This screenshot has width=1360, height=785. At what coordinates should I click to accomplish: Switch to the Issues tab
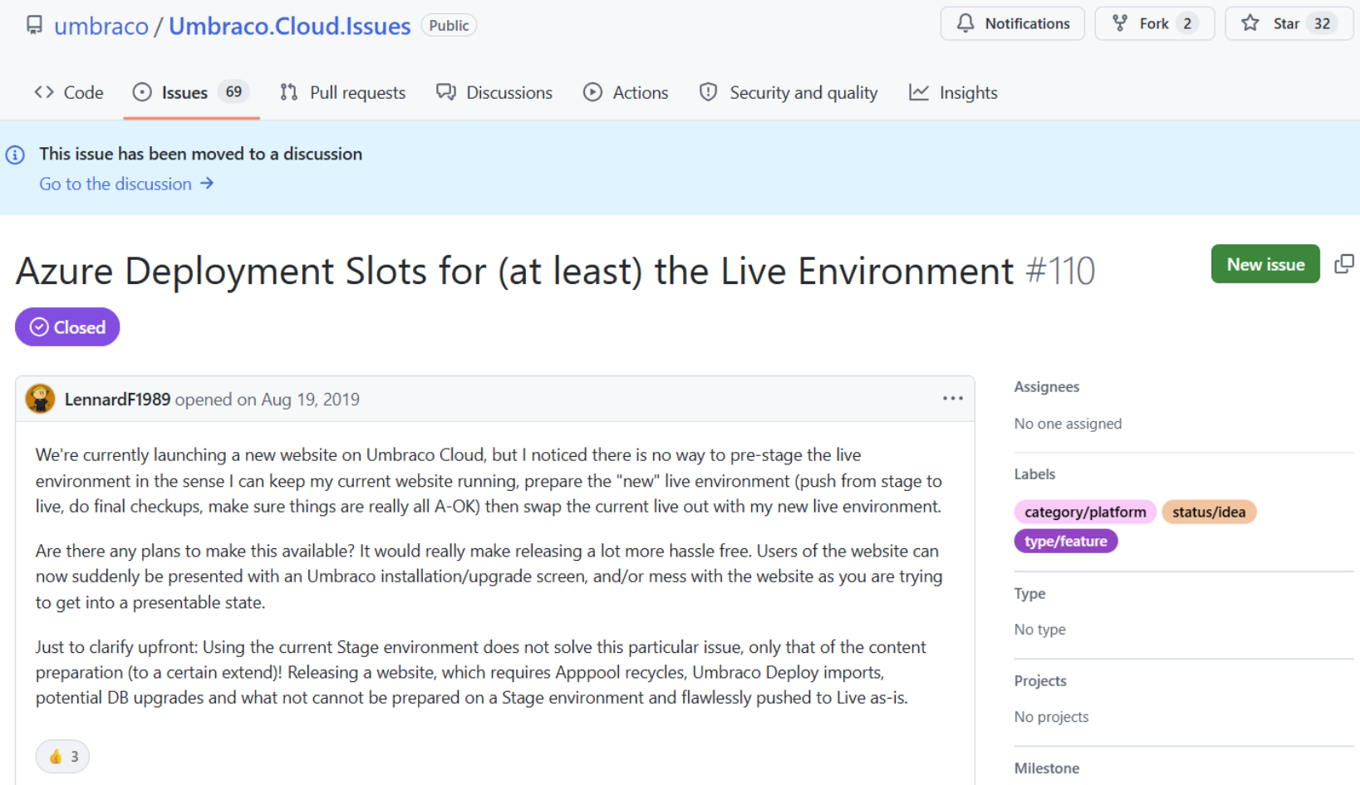191,92
